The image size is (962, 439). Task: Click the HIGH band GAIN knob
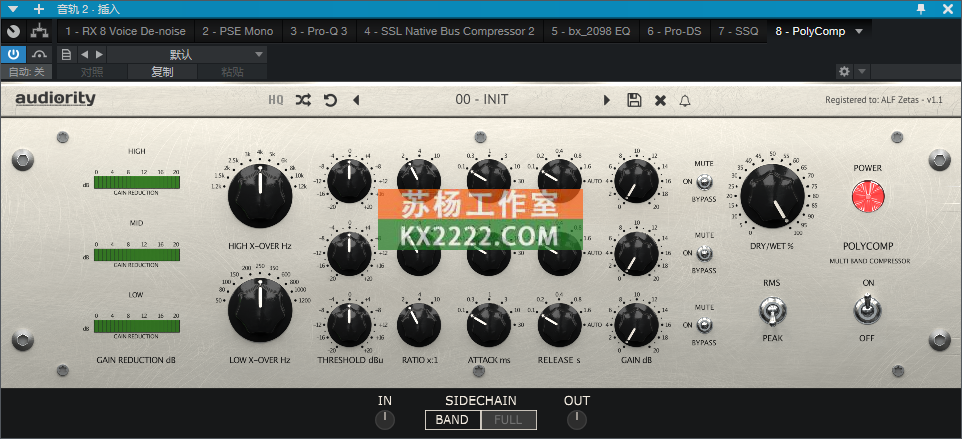coord(636,181)
